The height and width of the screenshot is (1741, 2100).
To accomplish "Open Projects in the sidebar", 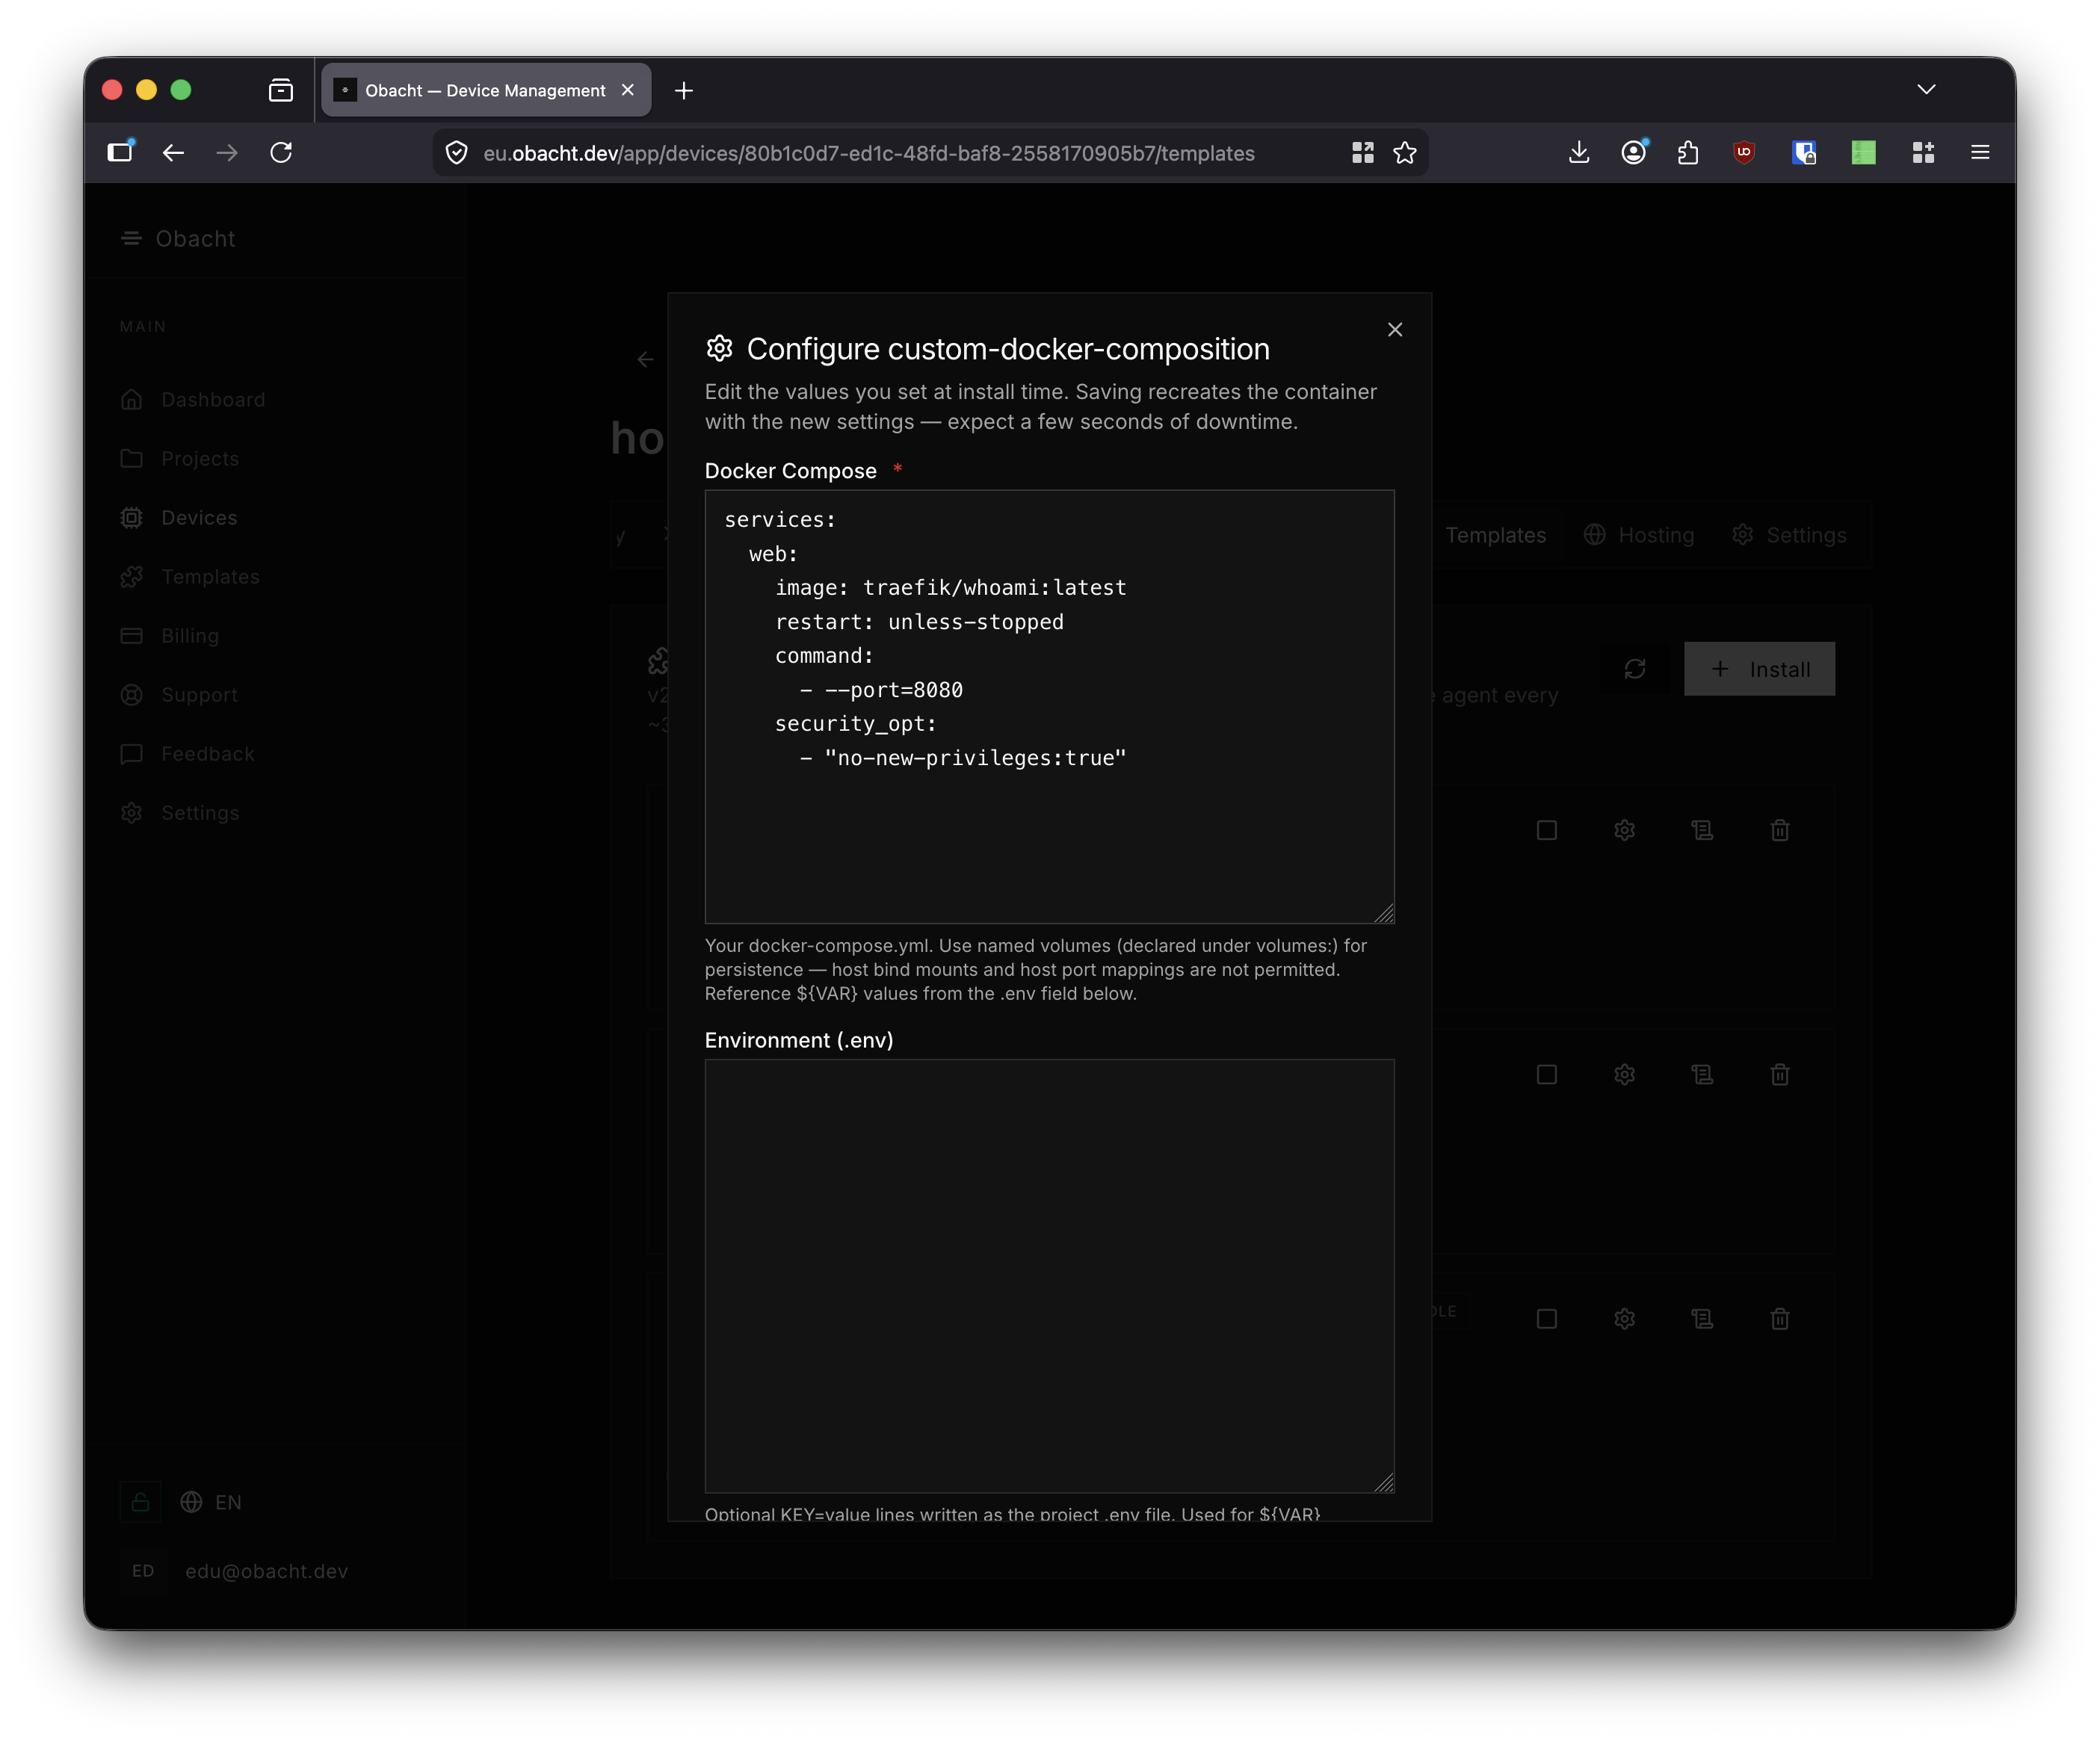I will 180,459.
